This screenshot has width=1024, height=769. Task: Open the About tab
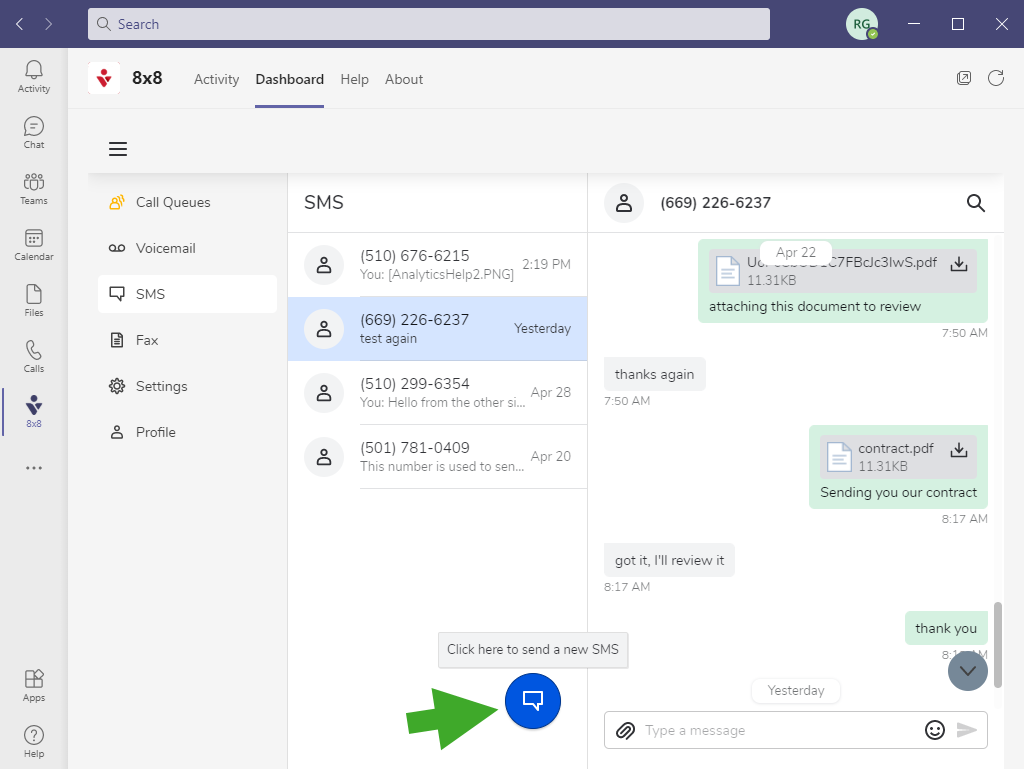pos(404,79)
